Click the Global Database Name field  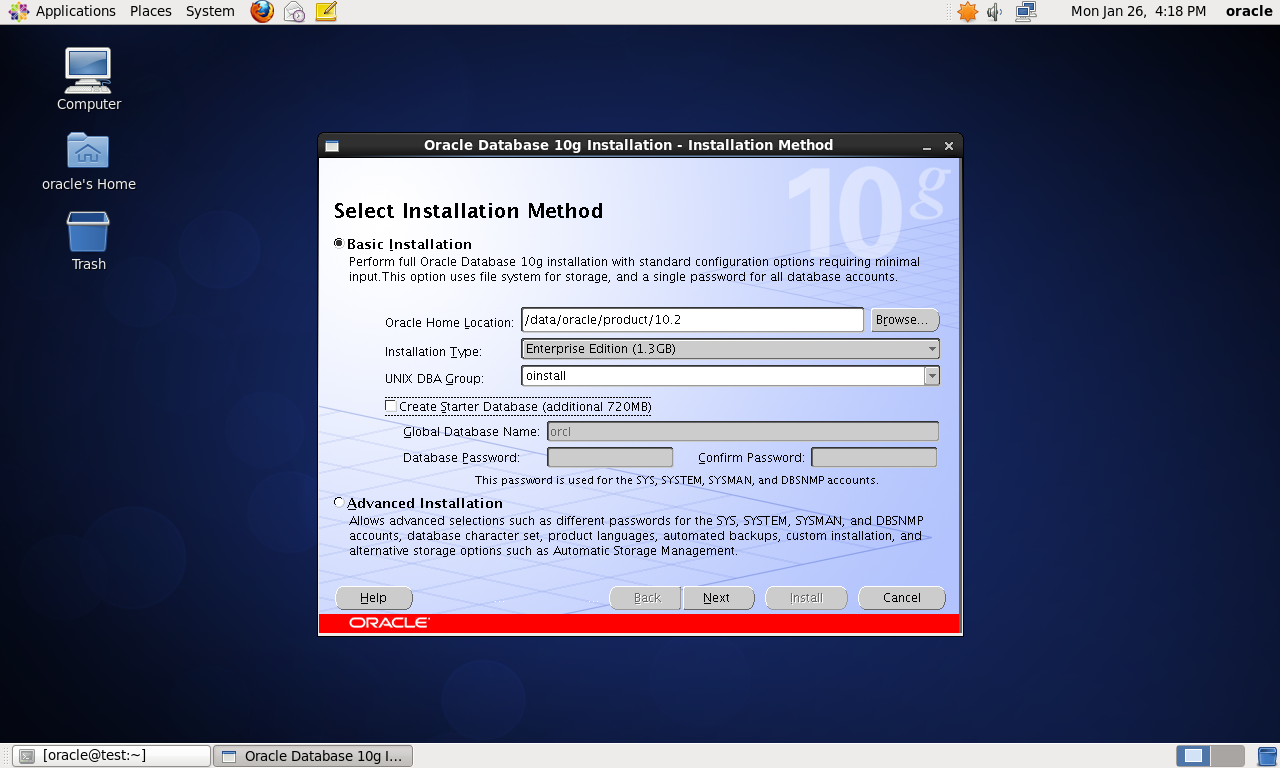(743, 432)
